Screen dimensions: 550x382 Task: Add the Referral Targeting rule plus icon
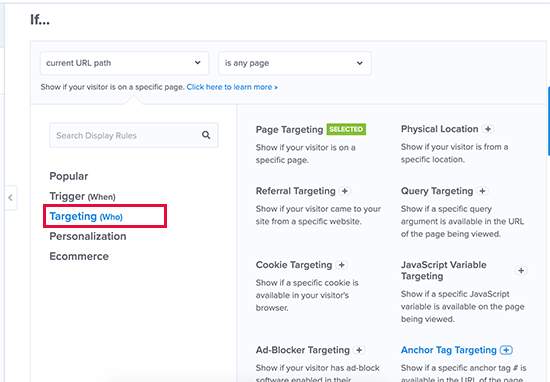click(345, 191)
